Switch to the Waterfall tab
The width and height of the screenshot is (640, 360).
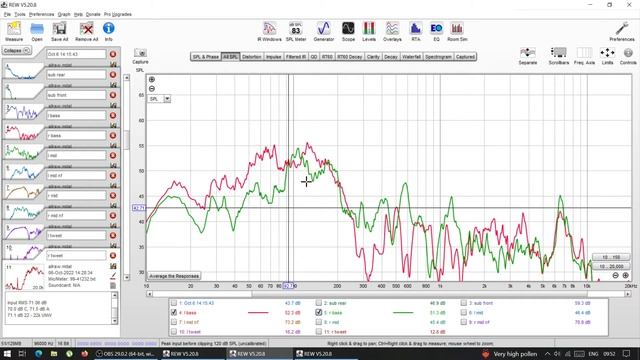click(411, 57)
